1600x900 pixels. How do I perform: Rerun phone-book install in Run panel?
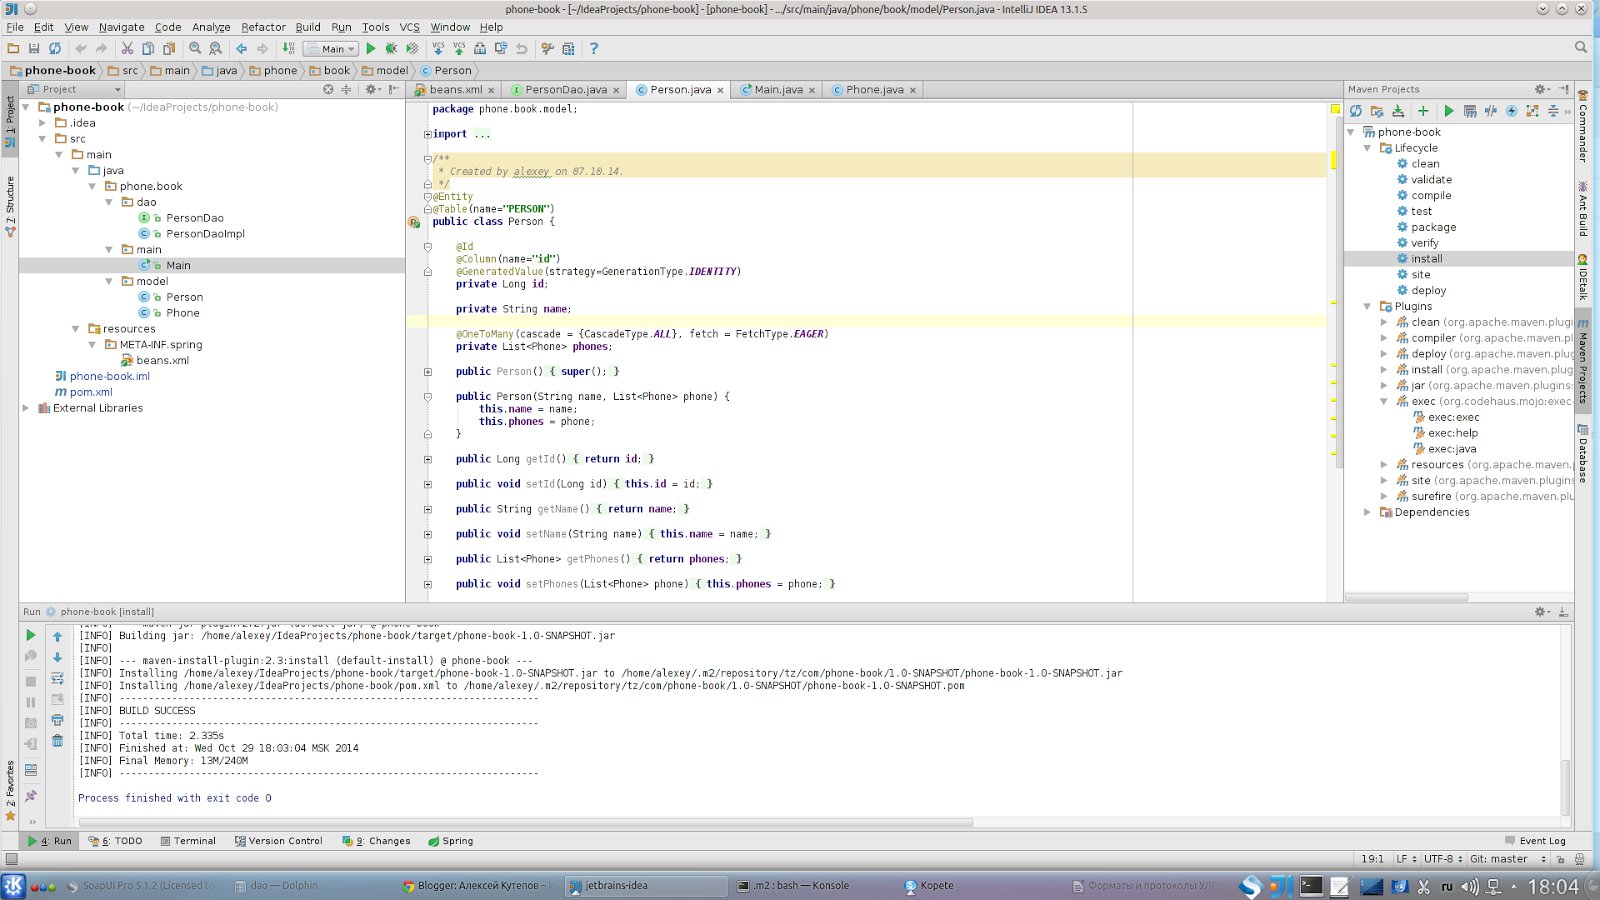[31, 635]
